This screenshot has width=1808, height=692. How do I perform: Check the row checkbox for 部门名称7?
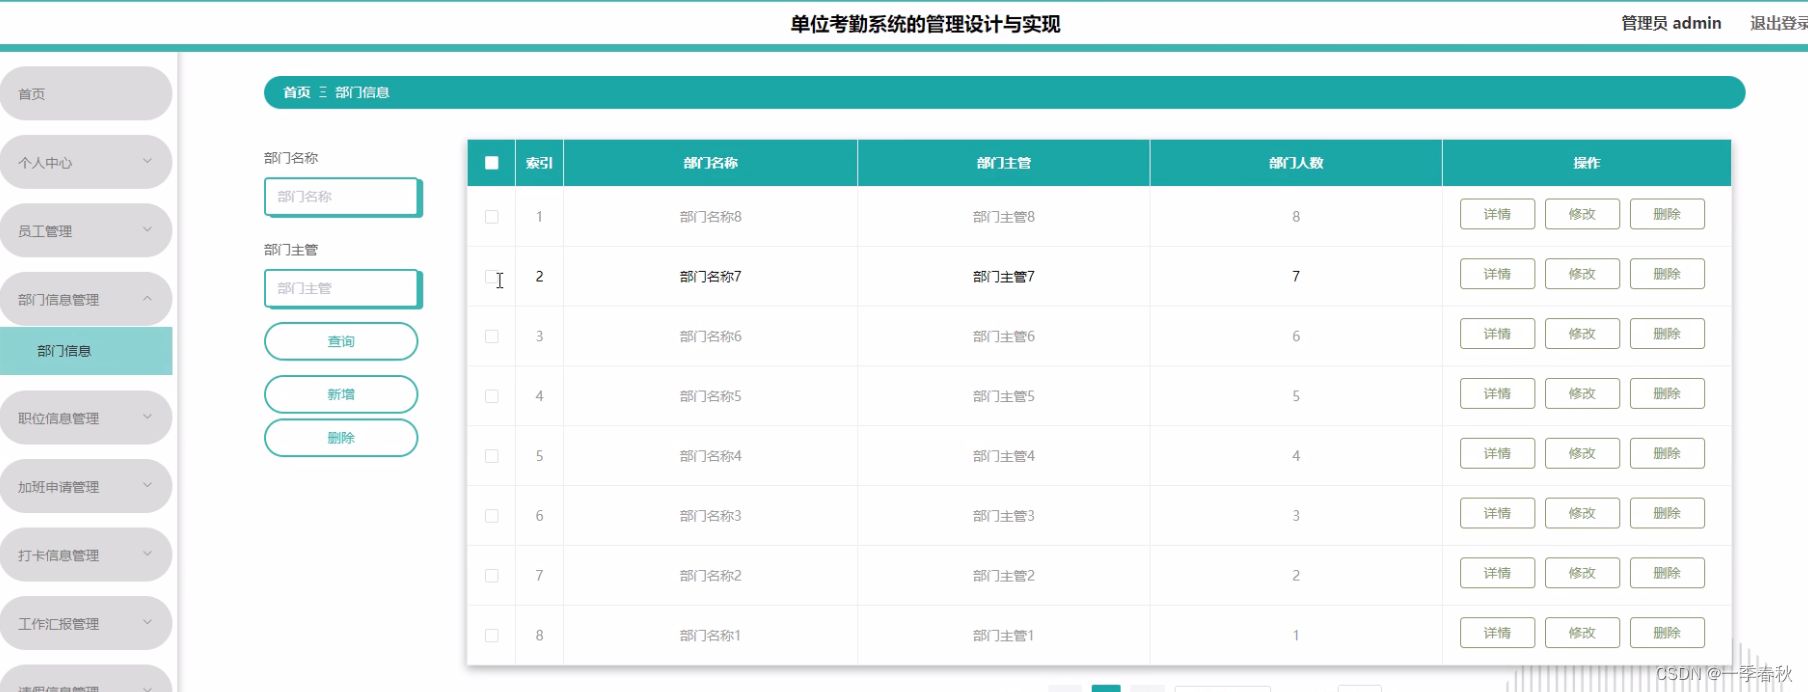click(491, 277)
